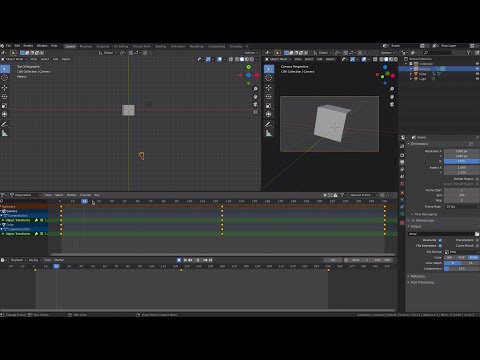
Task: Open the Frame Rate dropdown
Action: click(462, 207)
